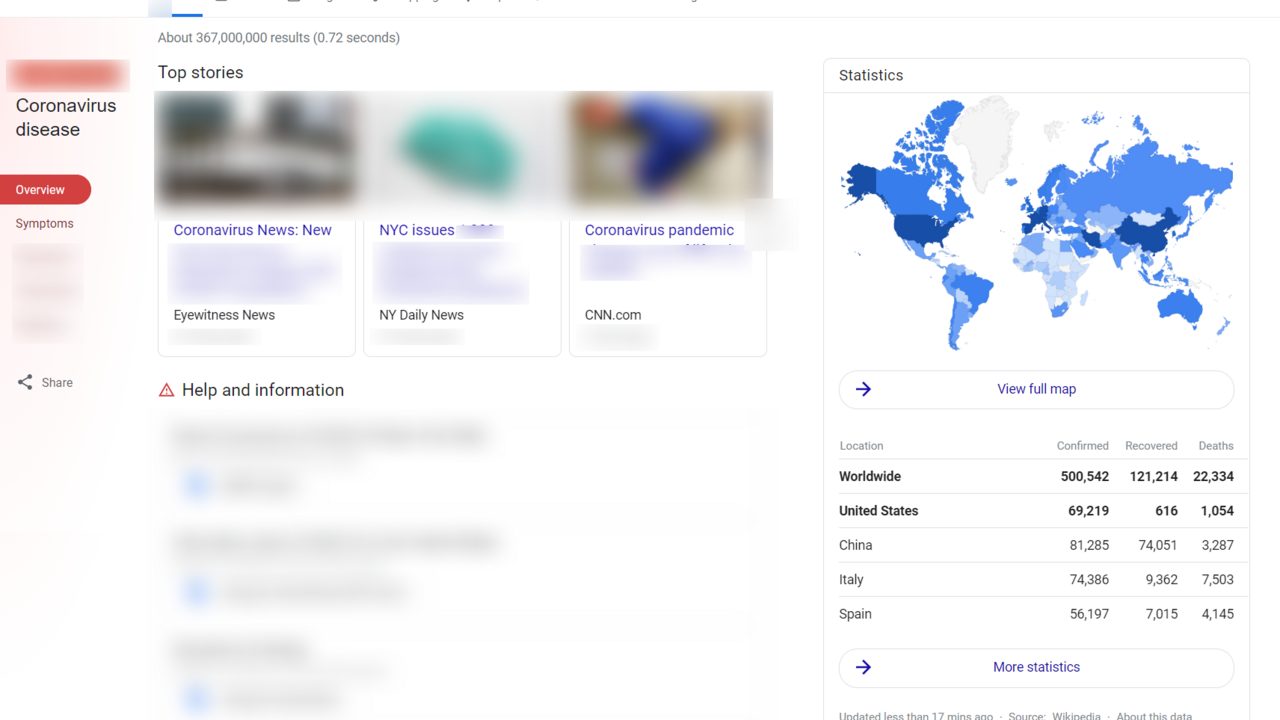Click China confirmed value 81,285

pos(1089,545)
